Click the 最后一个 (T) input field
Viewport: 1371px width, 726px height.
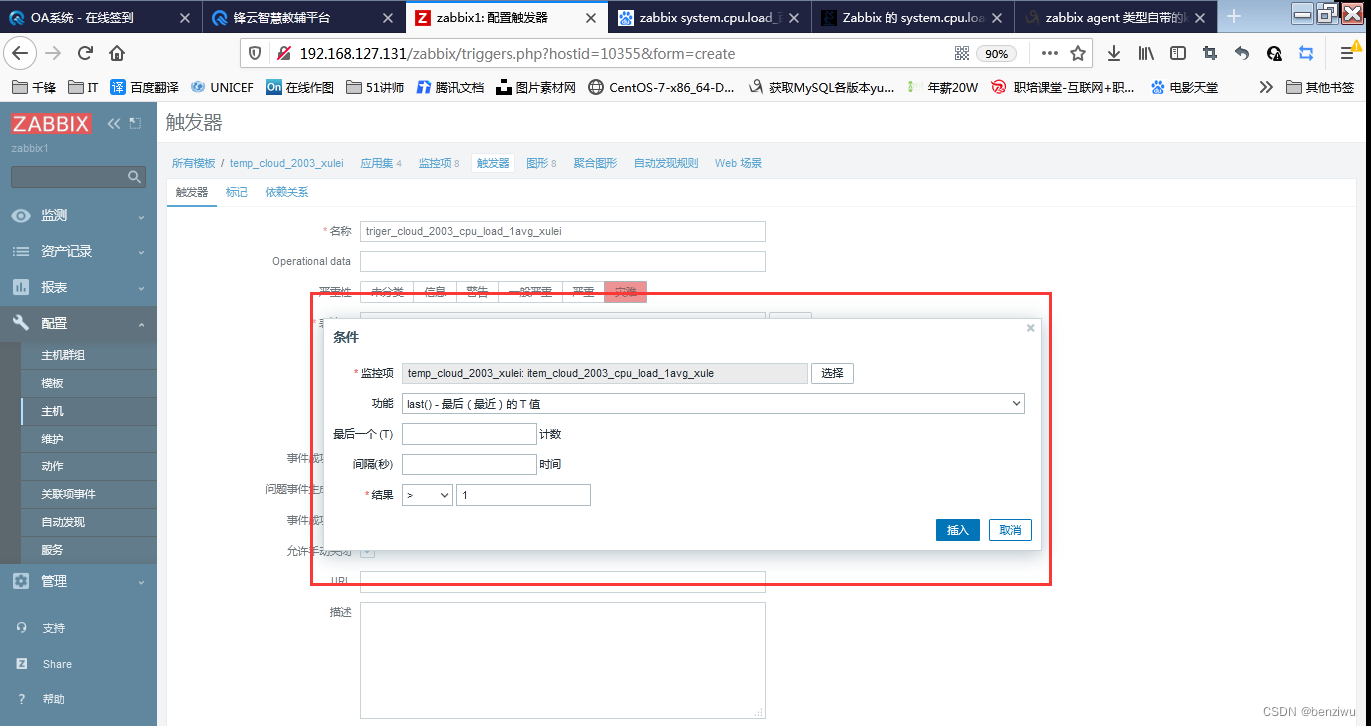pos(469,434)
